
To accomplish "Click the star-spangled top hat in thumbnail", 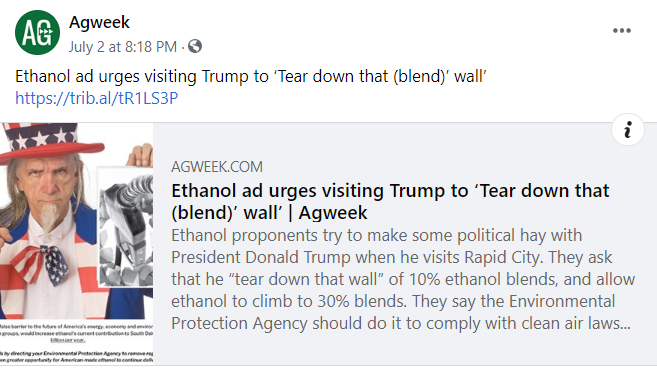I will point(48,143).
